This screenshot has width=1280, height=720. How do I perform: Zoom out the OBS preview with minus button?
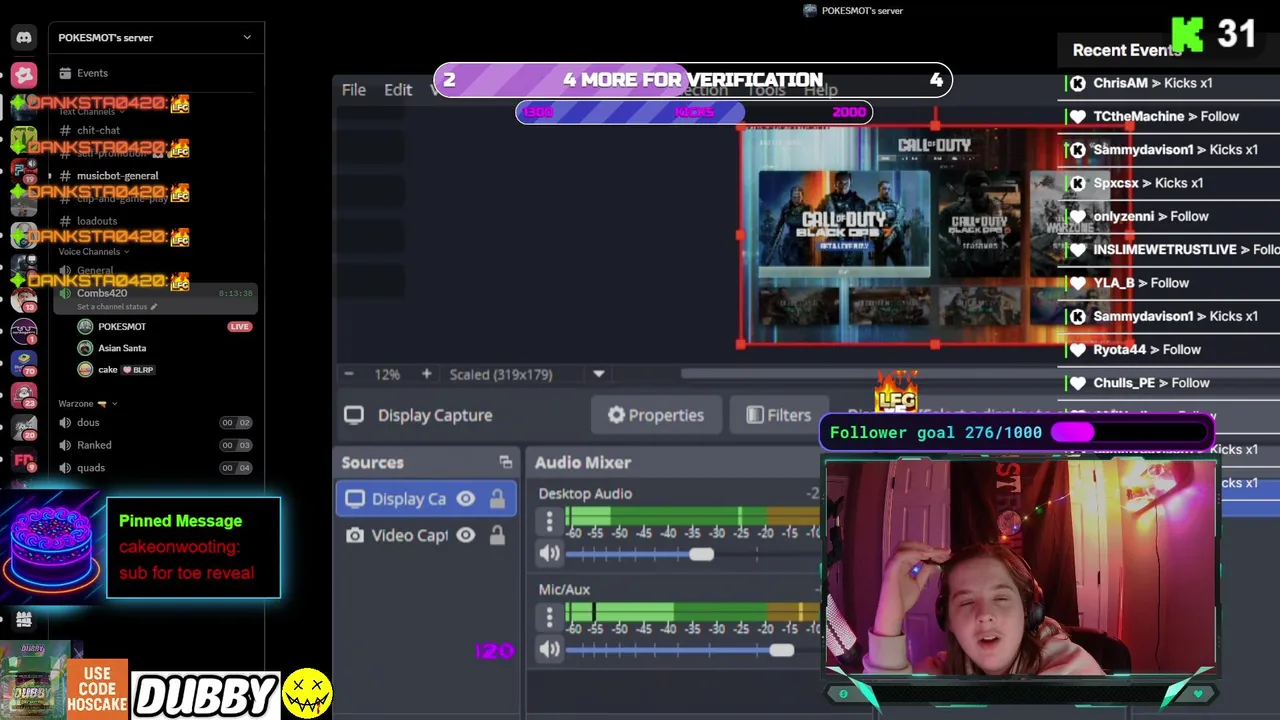tap(349, 374)
